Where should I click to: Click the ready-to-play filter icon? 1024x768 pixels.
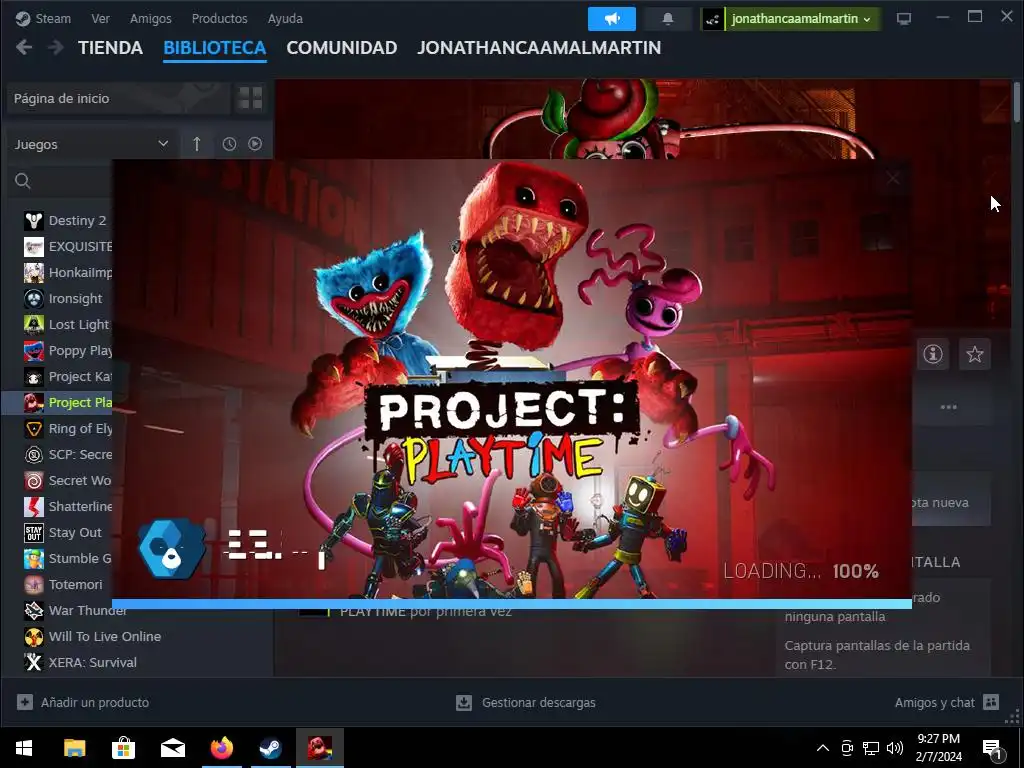click(255, 144)
